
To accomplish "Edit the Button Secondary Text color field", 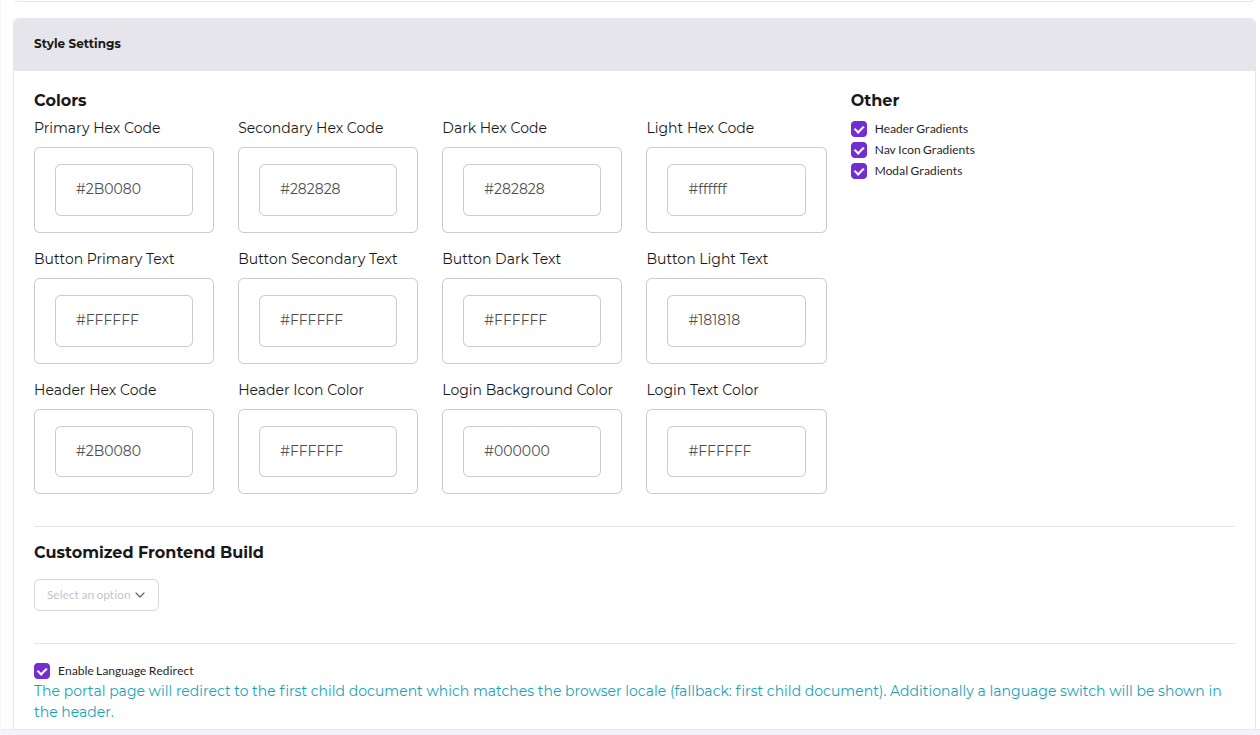I will [328, 321].
